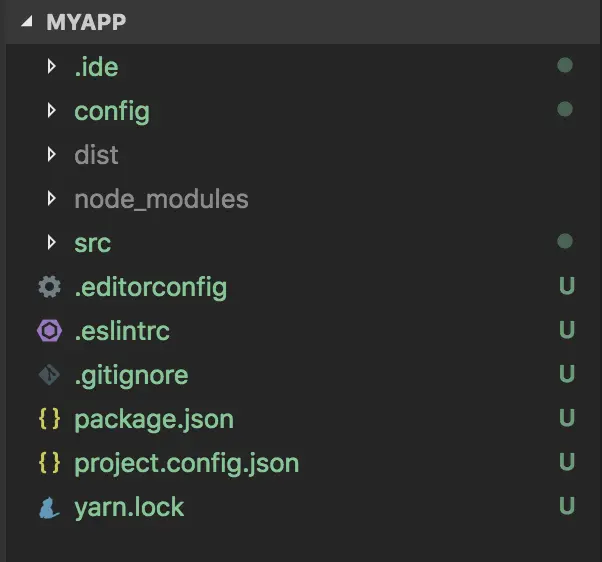
Task: Expand the src folder arrow
Action: point(52,243)
